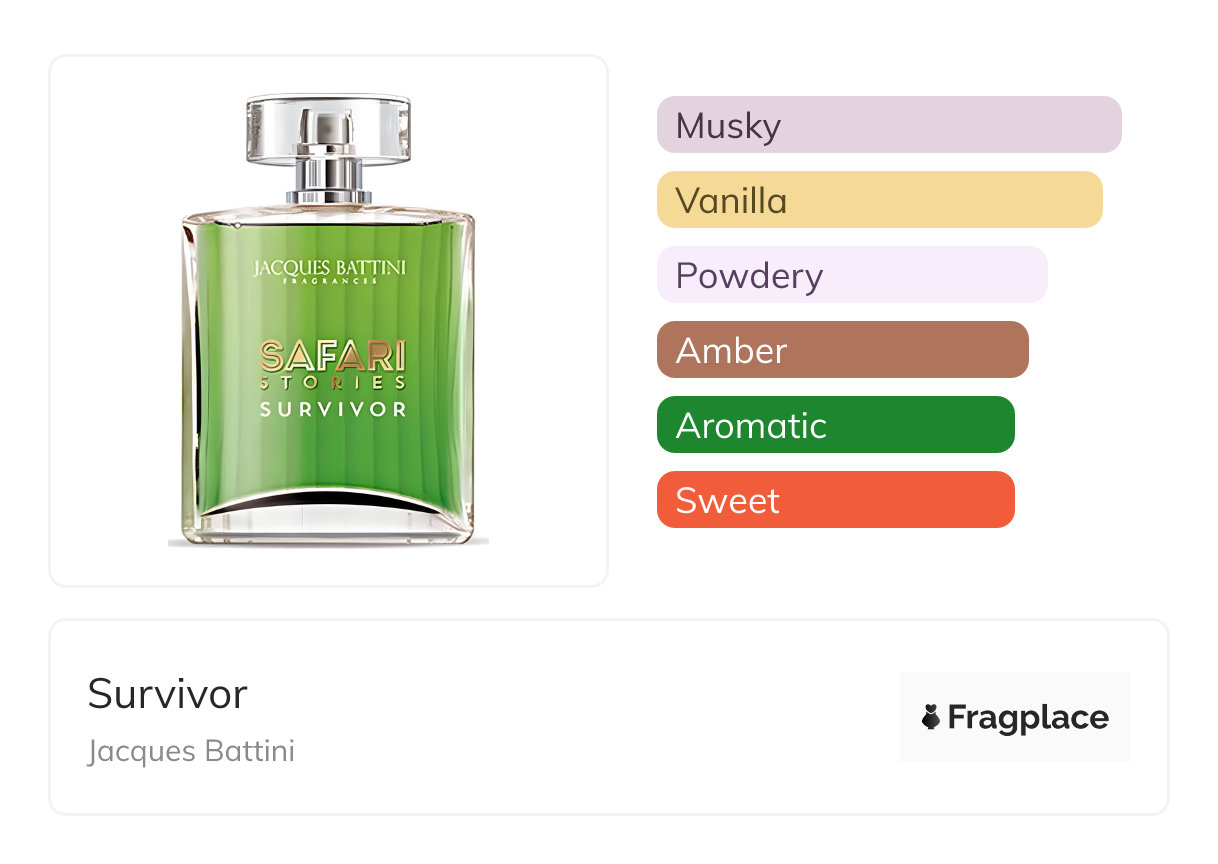
Task: Click the JACQUES BATTINI label on bottle
Action: point(329,268)
